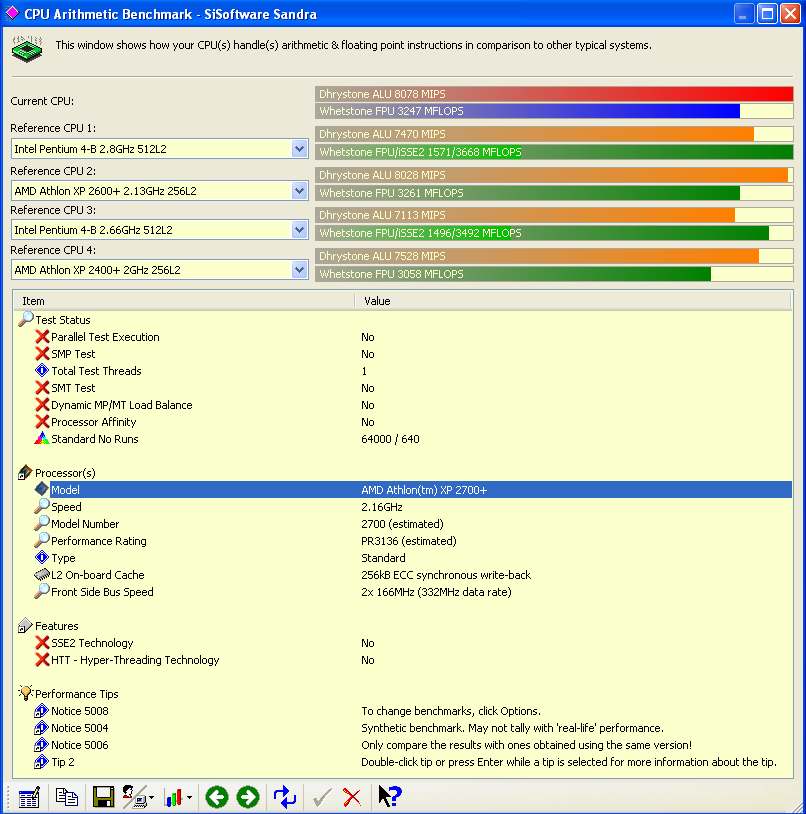Viewport: 806px width, 814px height.
Task: Select the Dynamic MP/MT Load Balance row
Action: [403, 405]
